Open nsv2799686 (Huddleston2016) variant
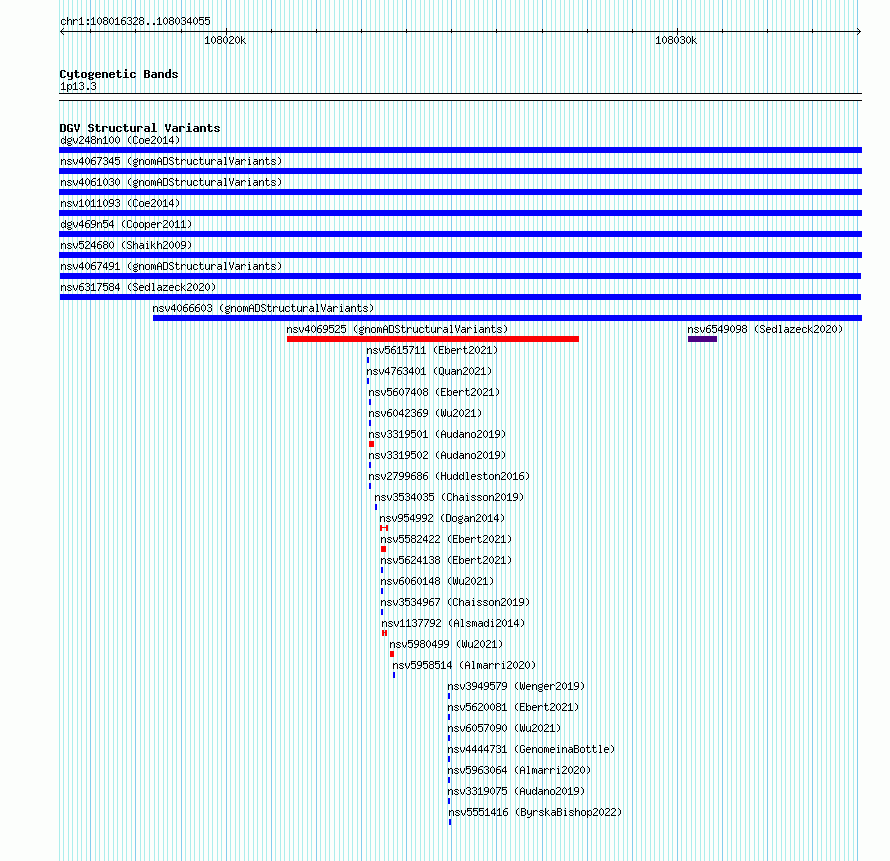 tap(449, 476)
